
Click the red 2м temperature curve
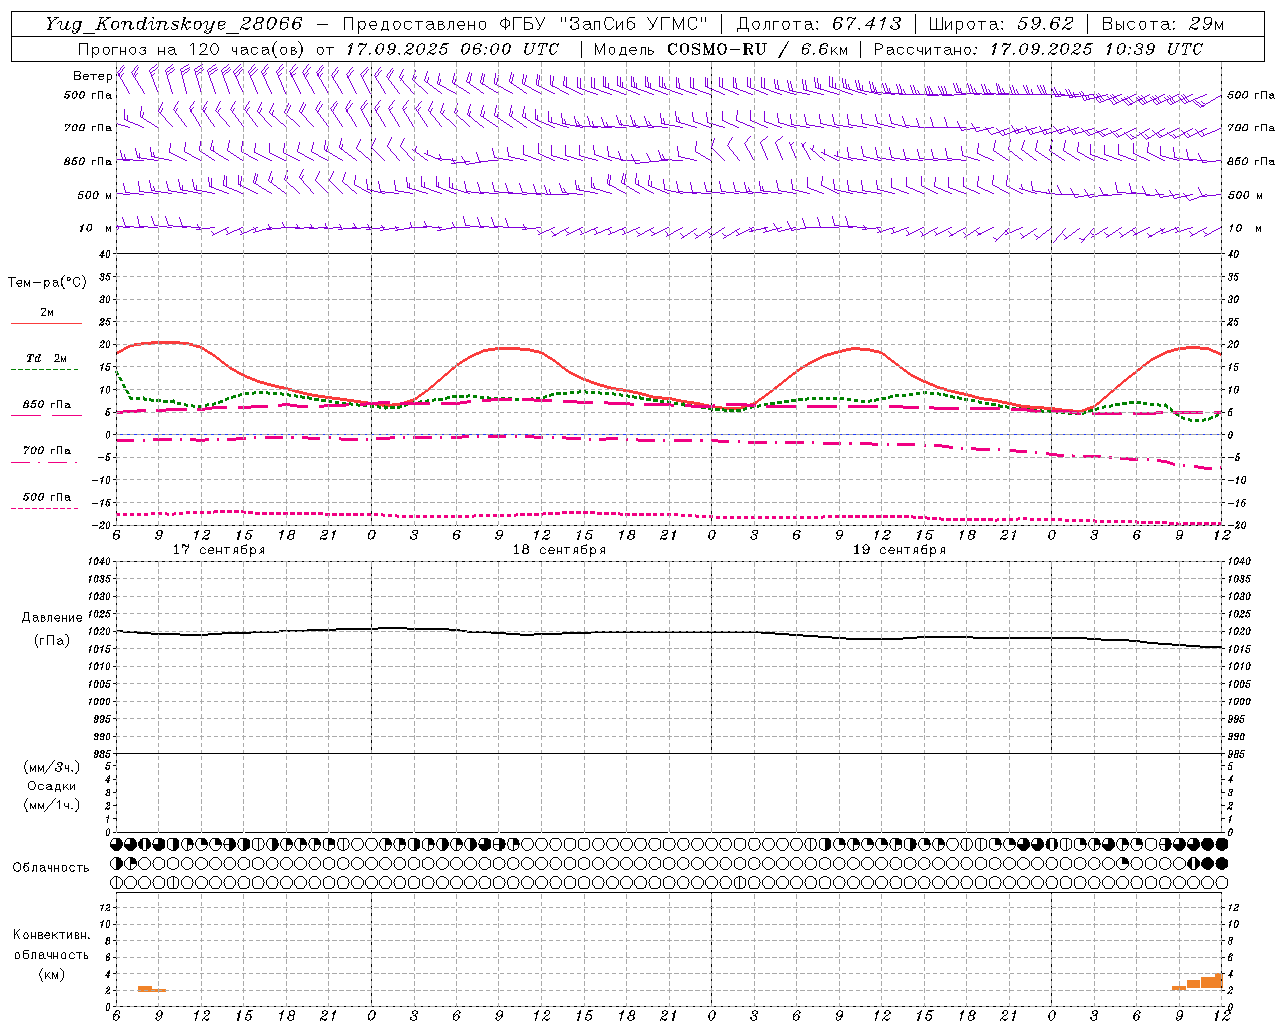(498, 349)
